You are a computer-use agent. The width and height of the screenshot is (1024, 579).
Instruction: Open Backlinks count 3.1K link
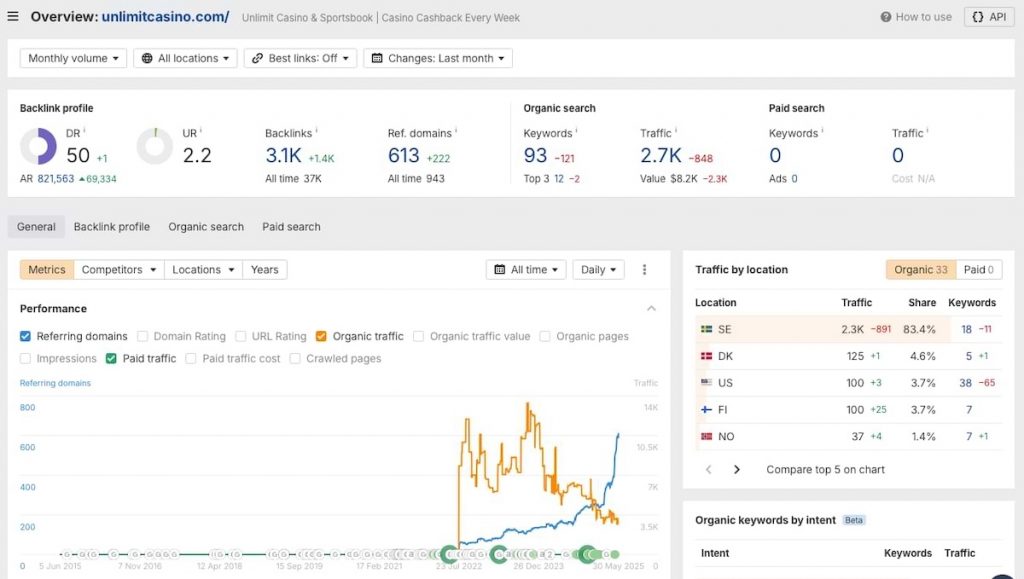tap(283, 155)
